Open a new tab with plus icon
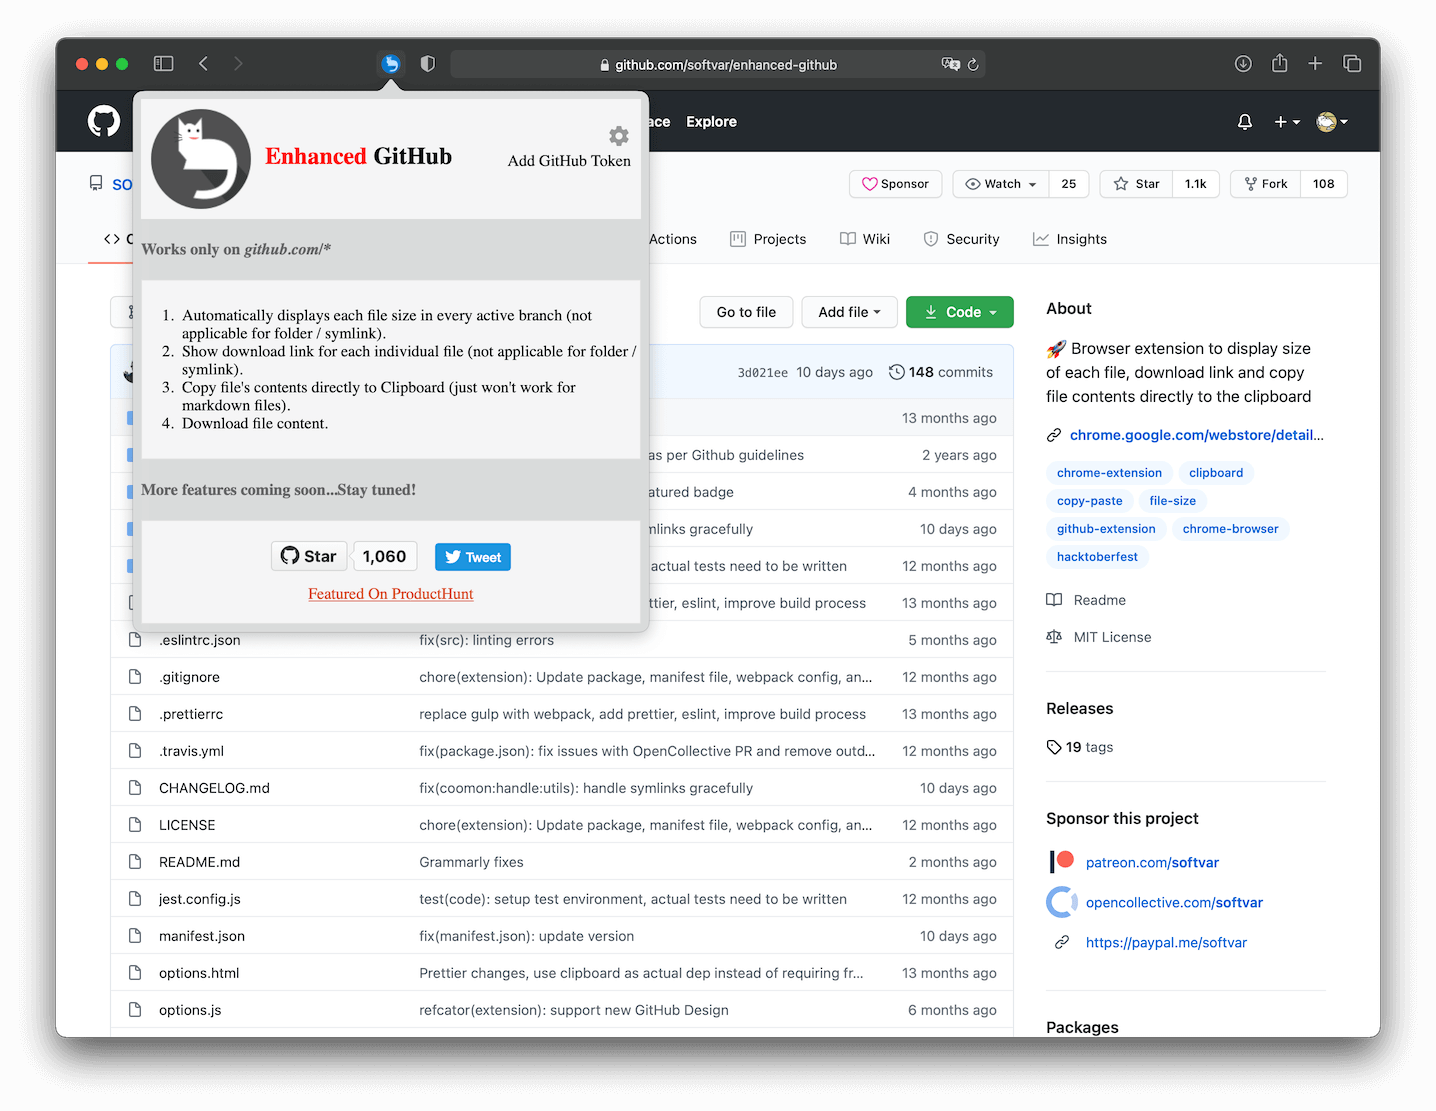Image resolution: width=1436 pixels, height=1111 pixels. [1315, 64]
